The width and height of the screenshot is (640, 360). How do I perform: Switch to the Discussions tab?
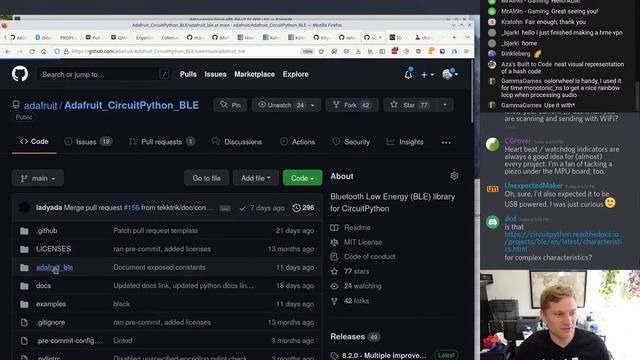click(237, 142)
